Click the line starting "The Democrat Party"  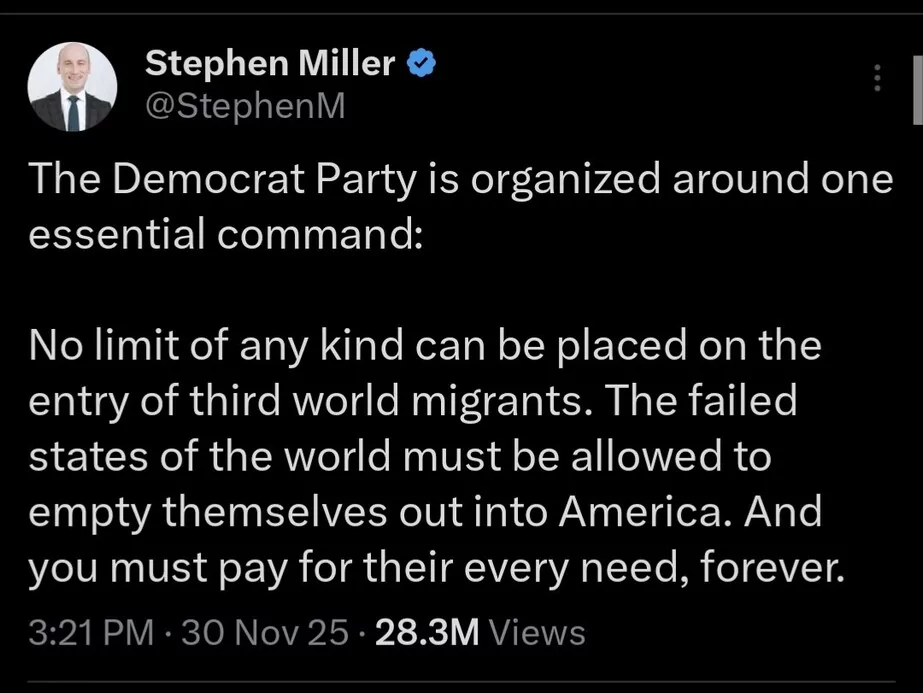coord(460,180)
